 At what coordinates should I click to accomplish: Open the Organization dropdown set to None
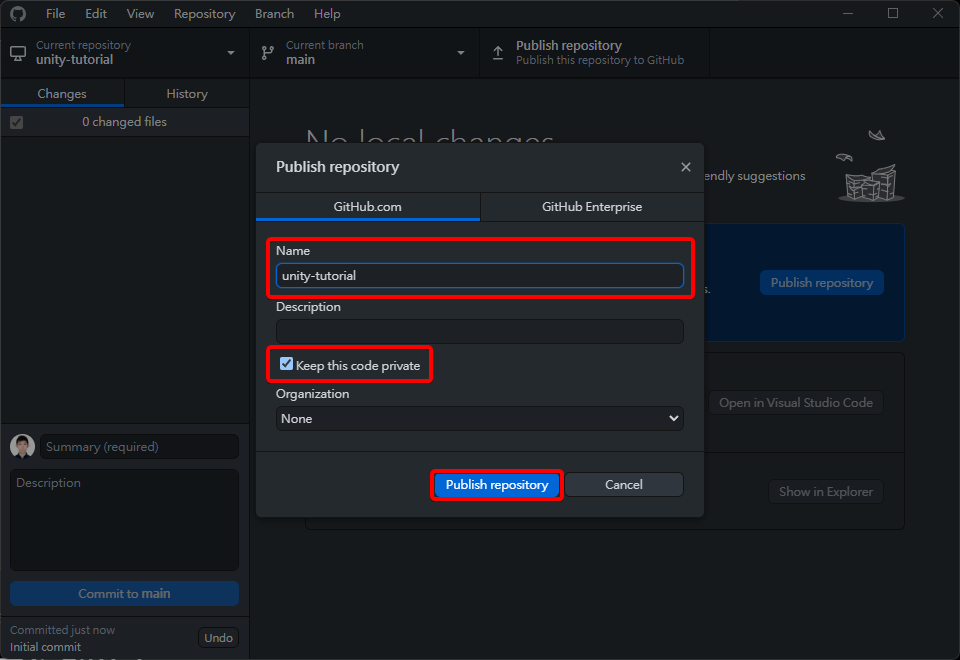(479, 419)
